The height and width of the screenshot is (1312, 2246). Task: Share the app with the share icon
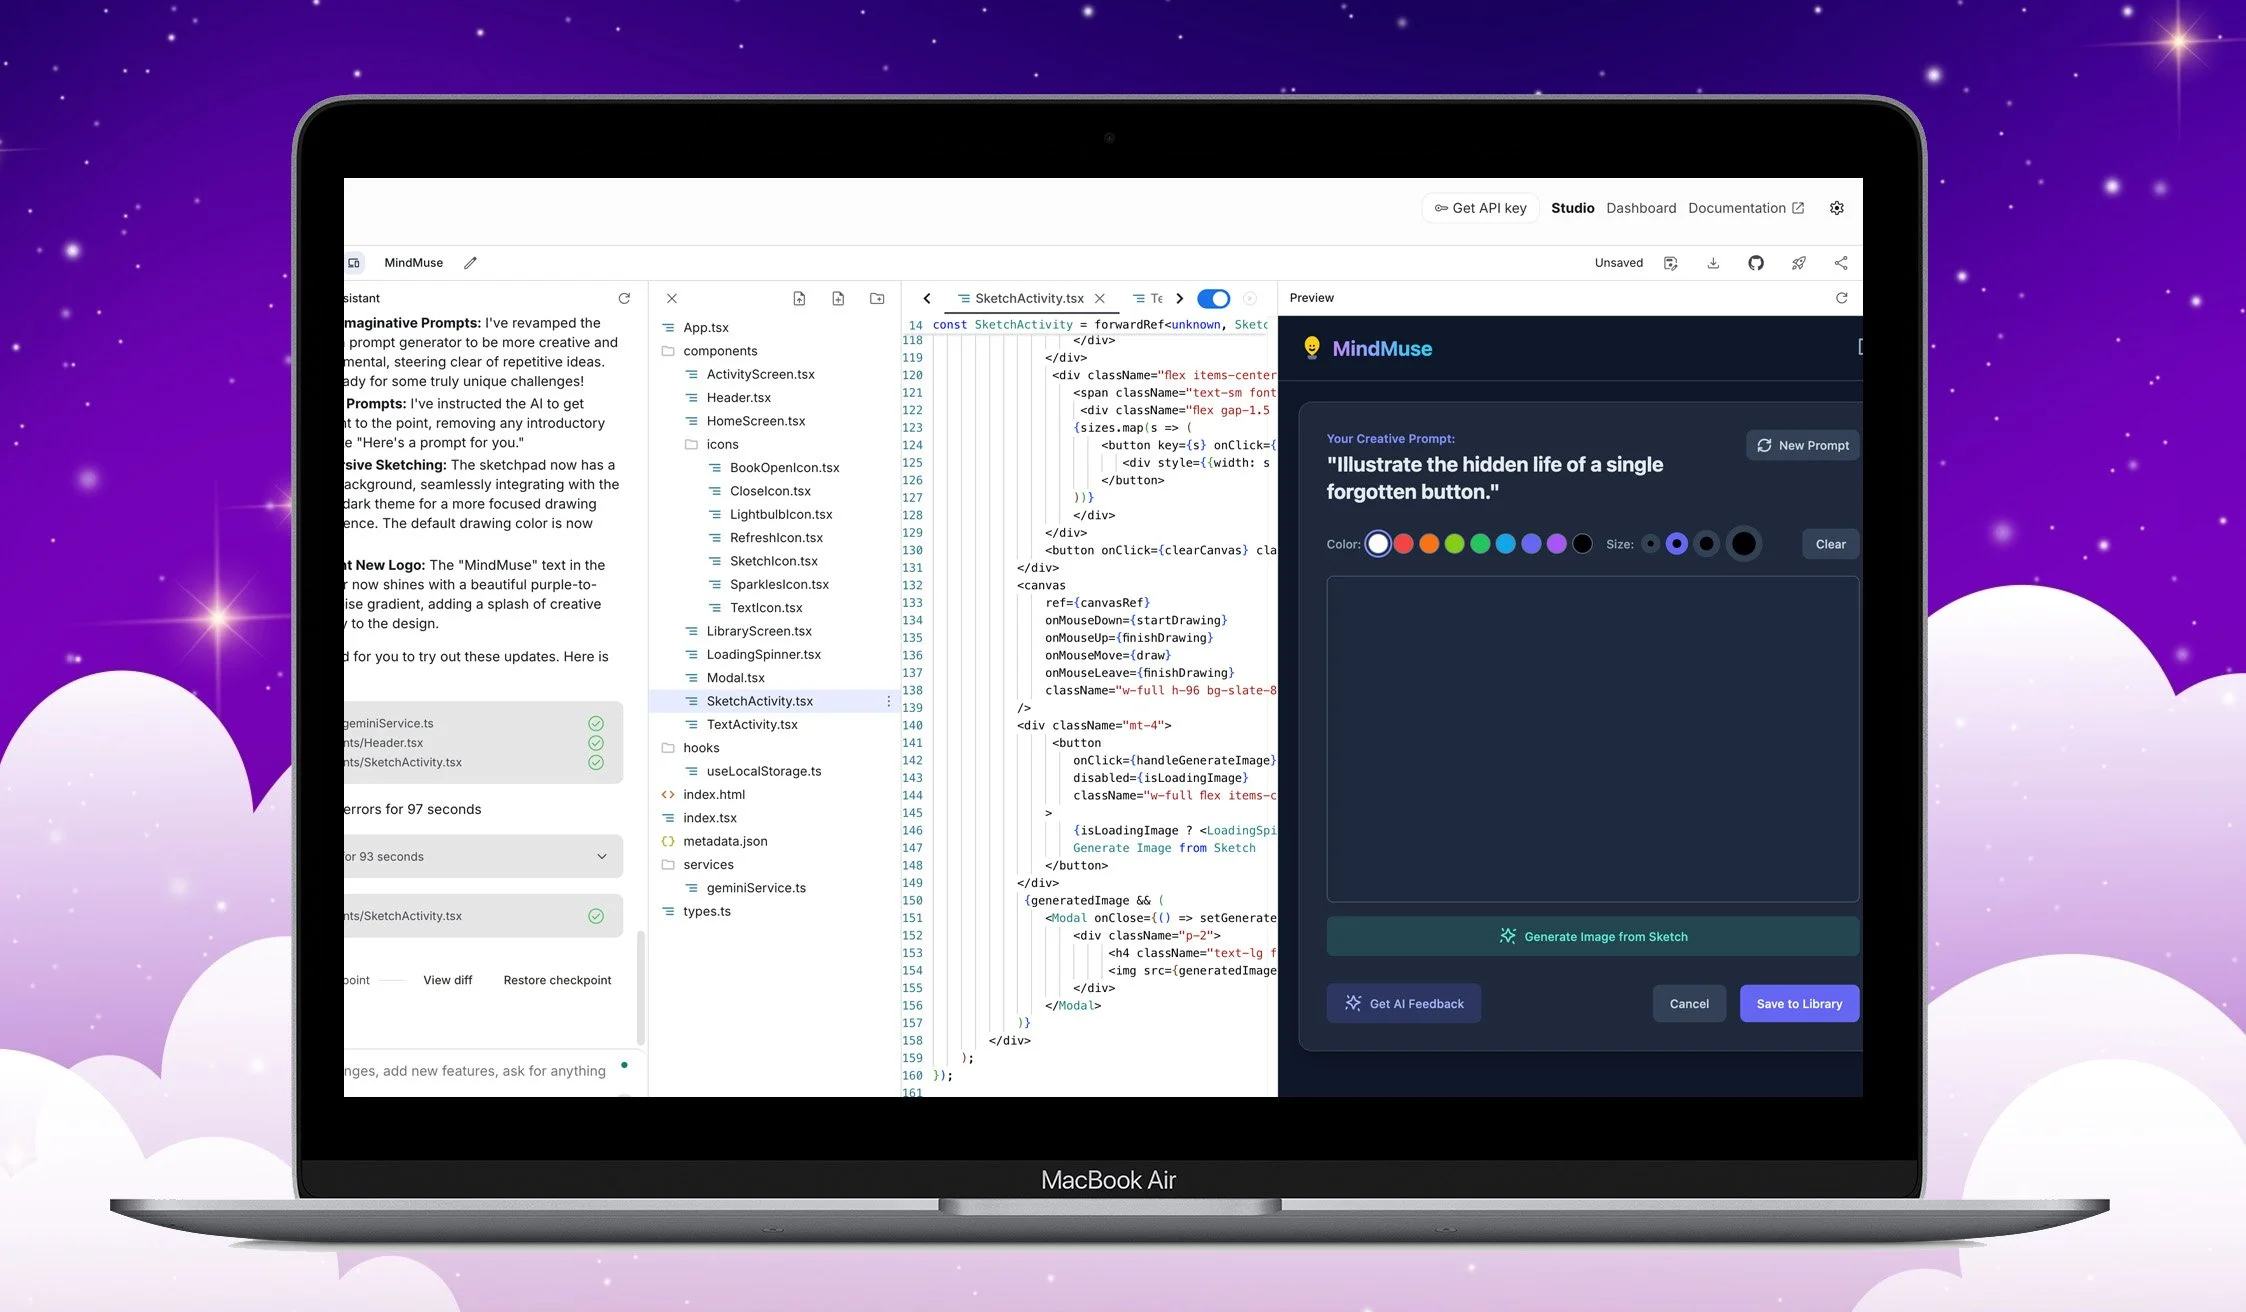[1841, 263]
